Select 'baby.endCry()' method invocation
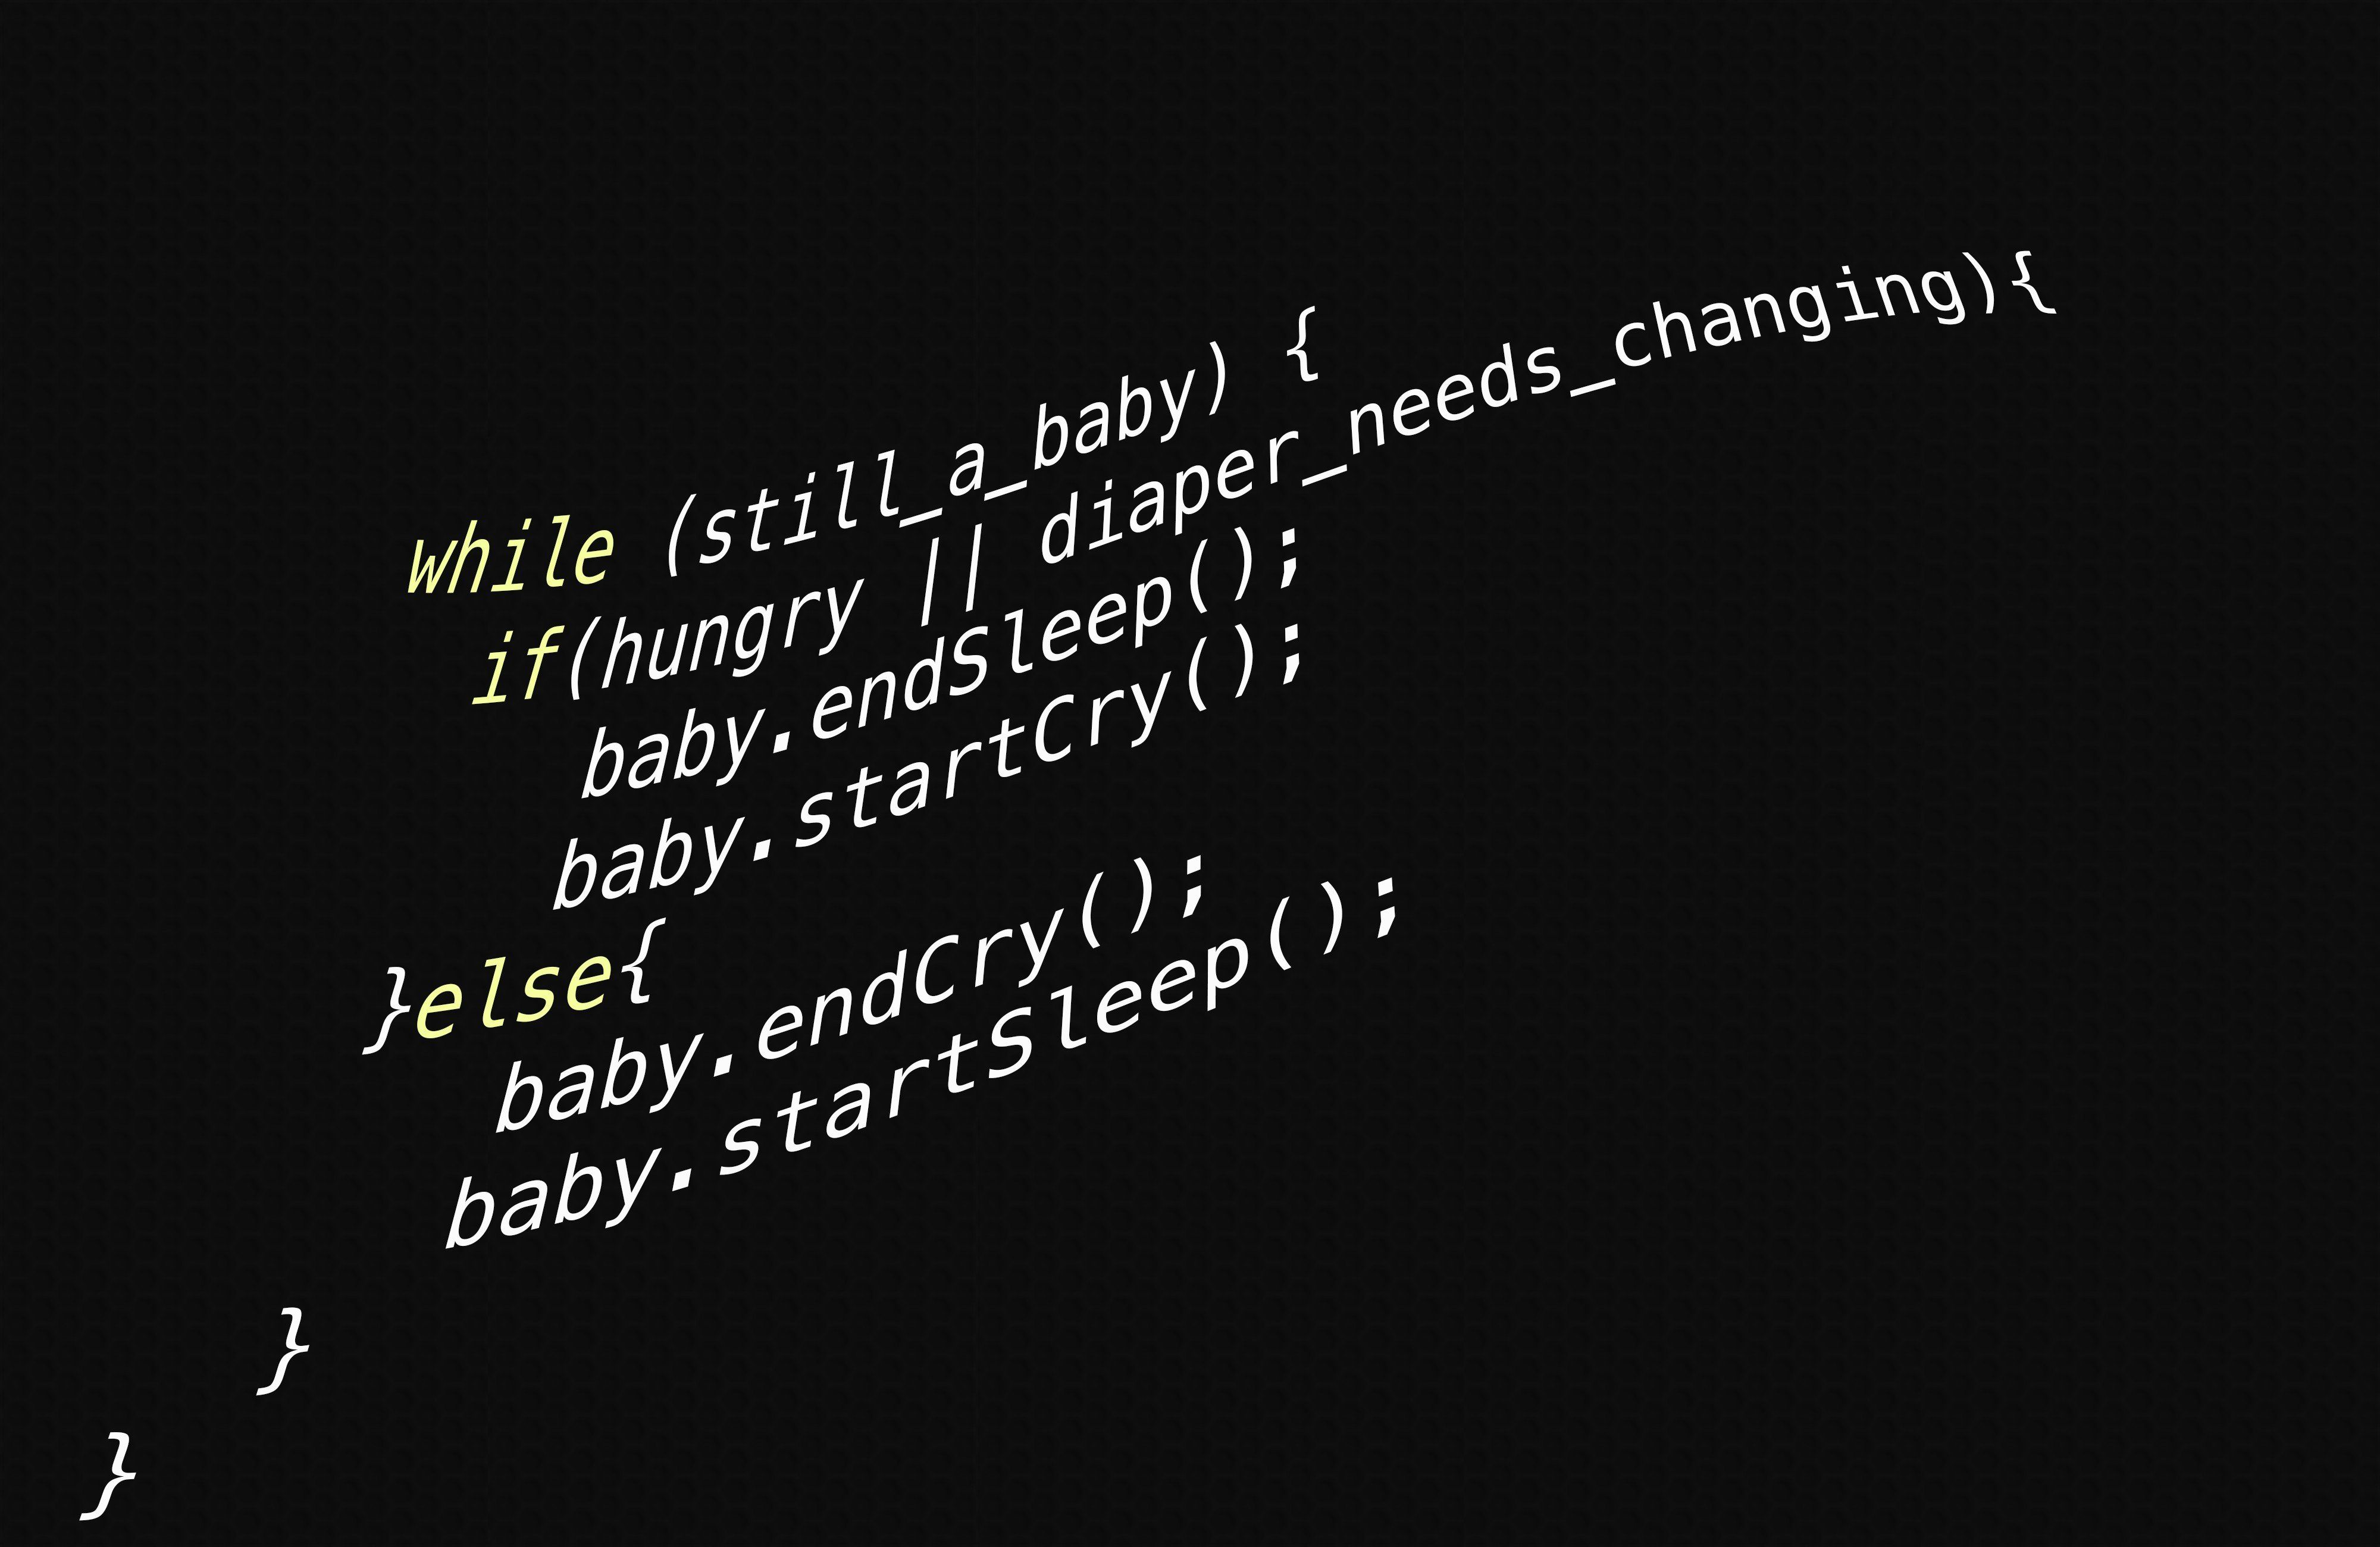 pos(919,1006)
